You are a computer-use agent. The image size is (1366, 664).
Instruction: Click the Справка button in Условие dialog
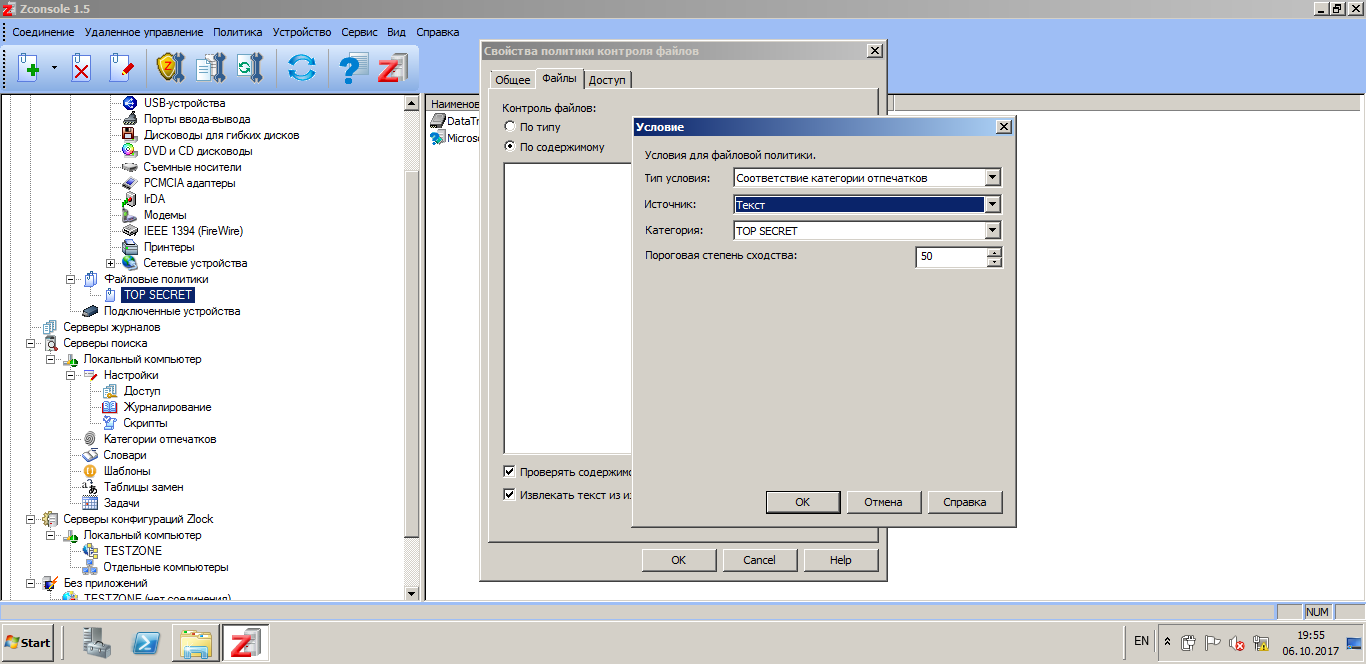tap(965, 502)
